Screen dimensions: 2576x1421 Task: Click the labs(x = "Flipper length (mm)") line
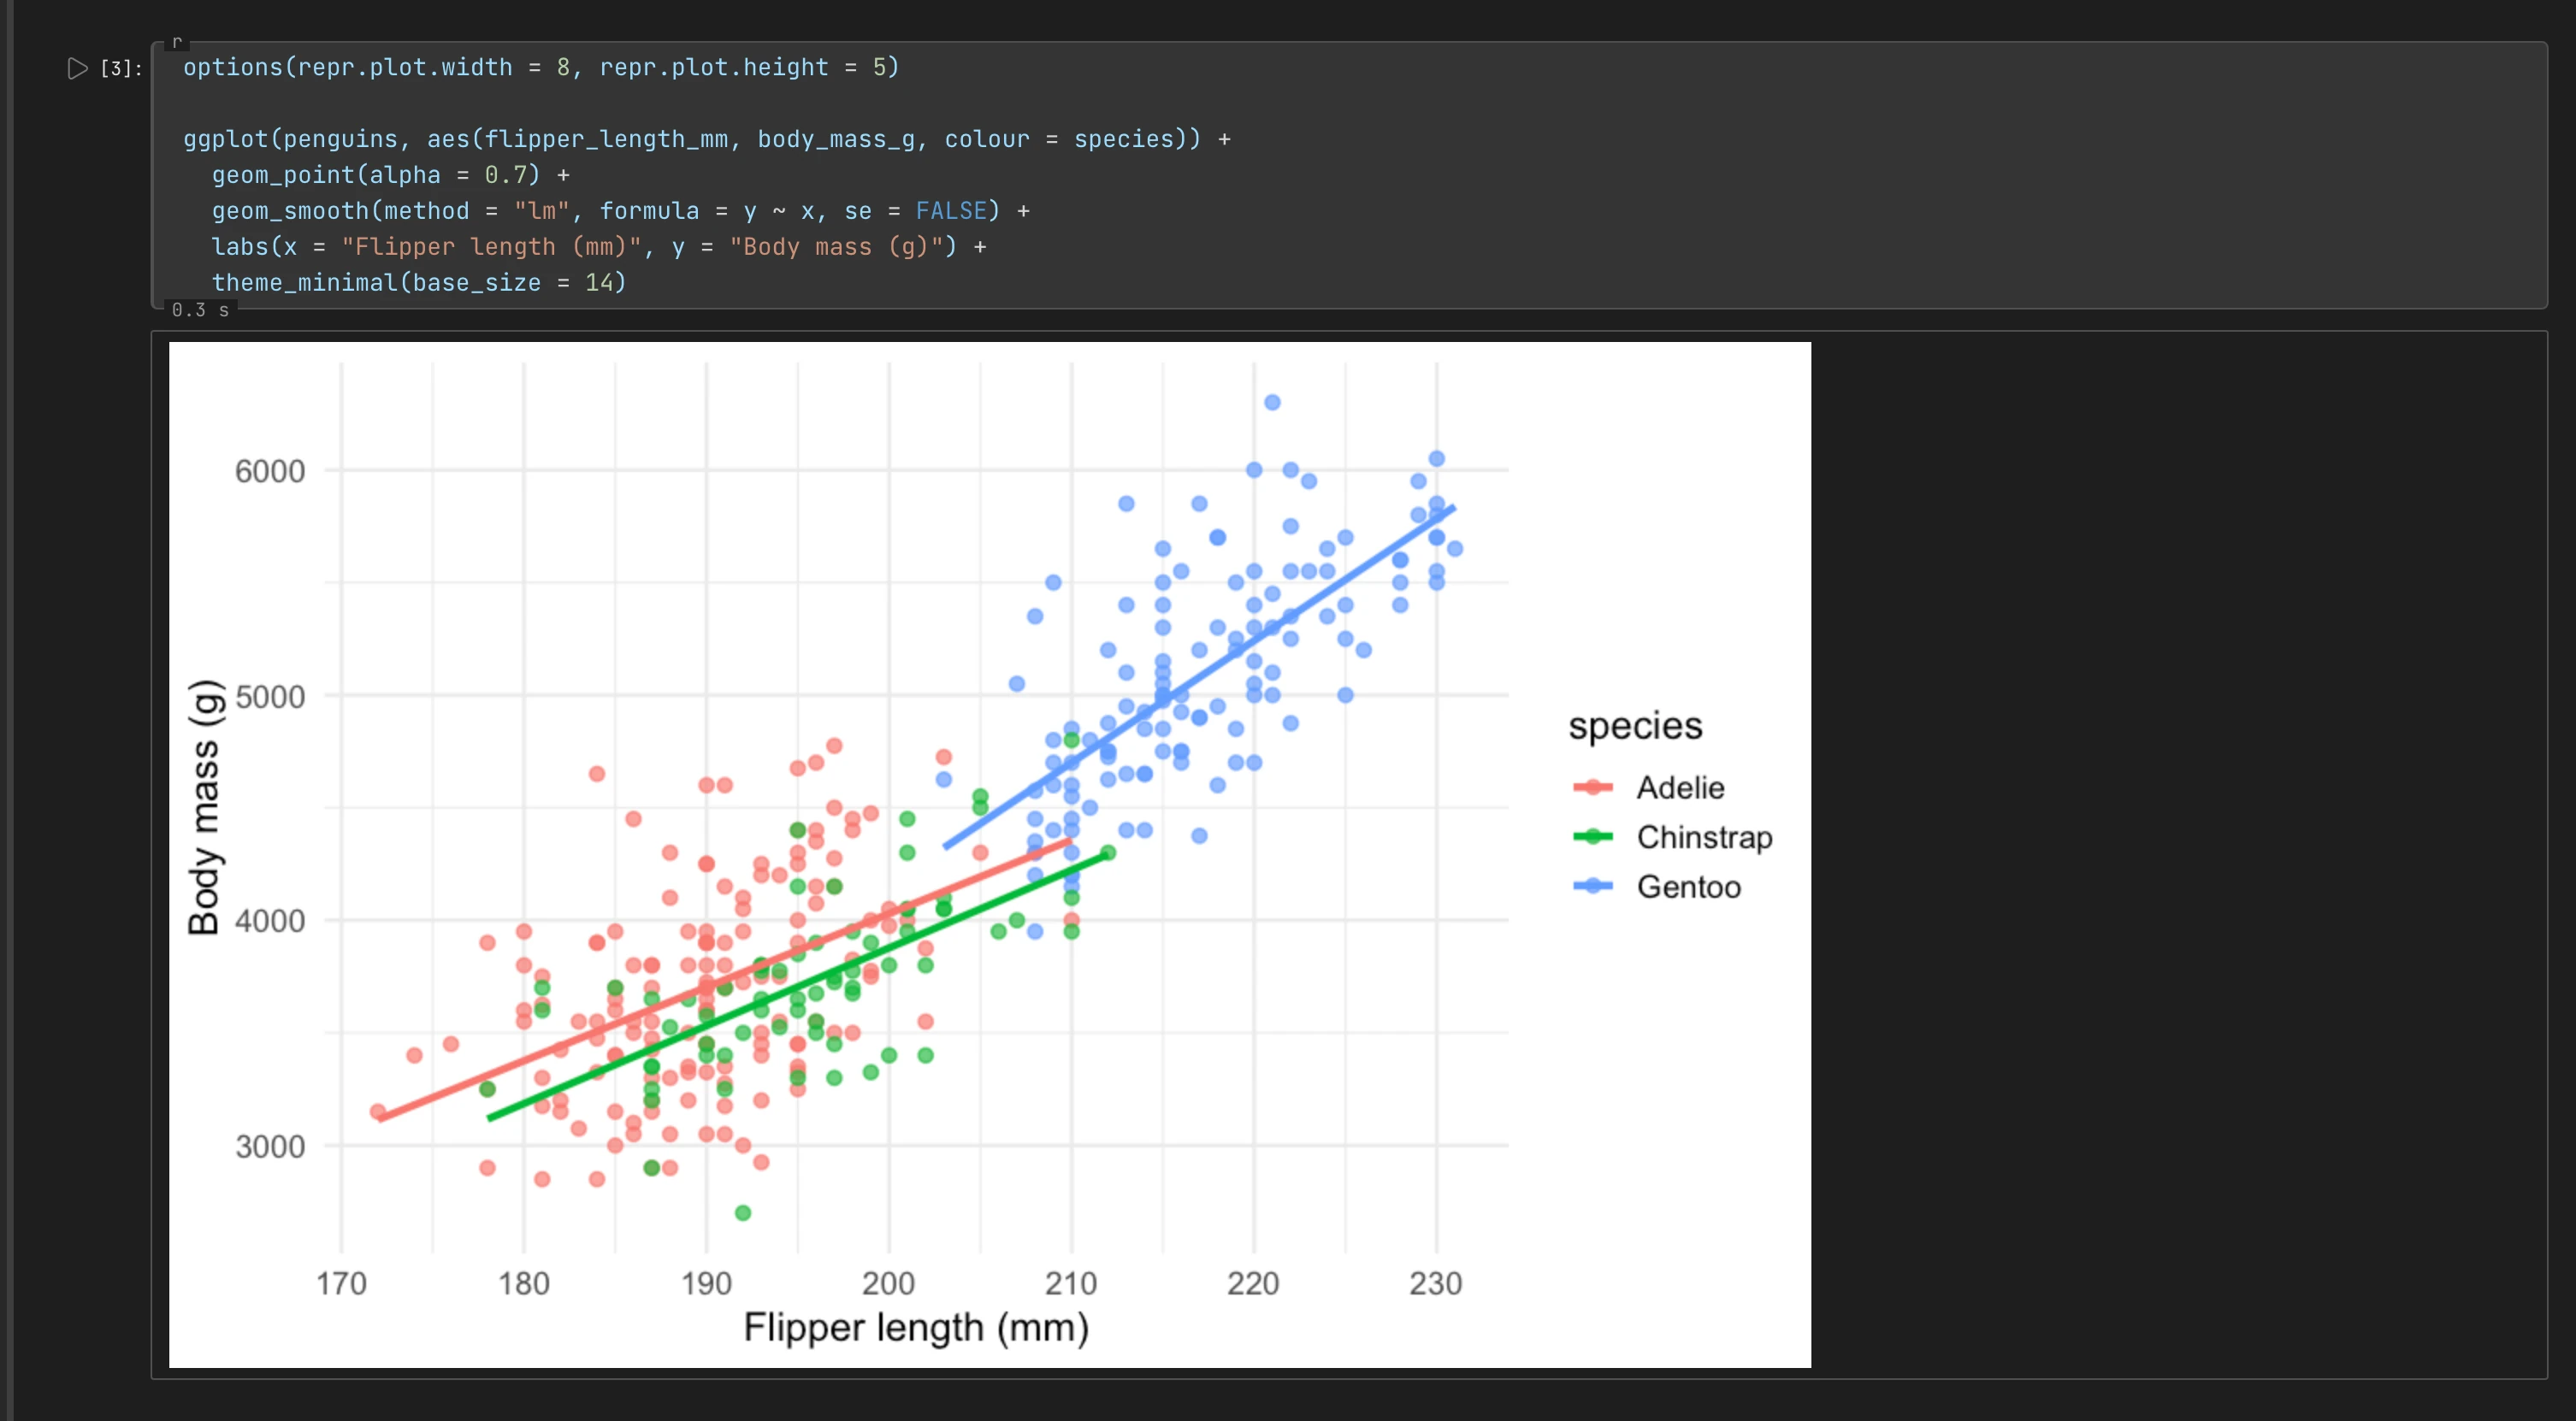click(599, 247)
